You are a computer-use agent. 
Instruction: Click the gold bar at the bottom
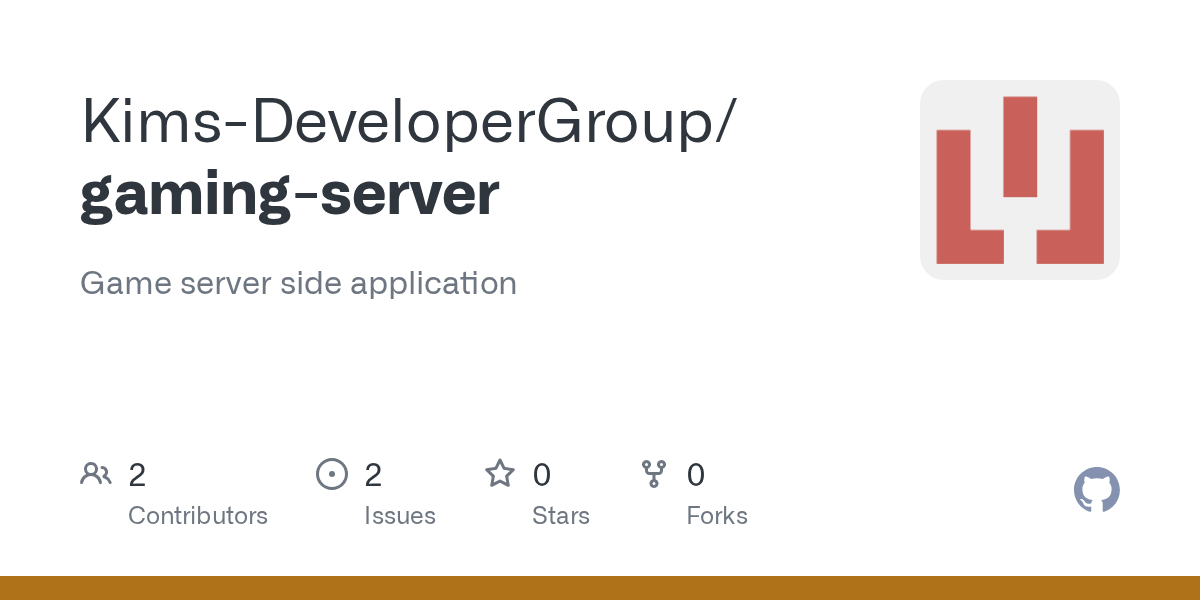pos(600,588)
